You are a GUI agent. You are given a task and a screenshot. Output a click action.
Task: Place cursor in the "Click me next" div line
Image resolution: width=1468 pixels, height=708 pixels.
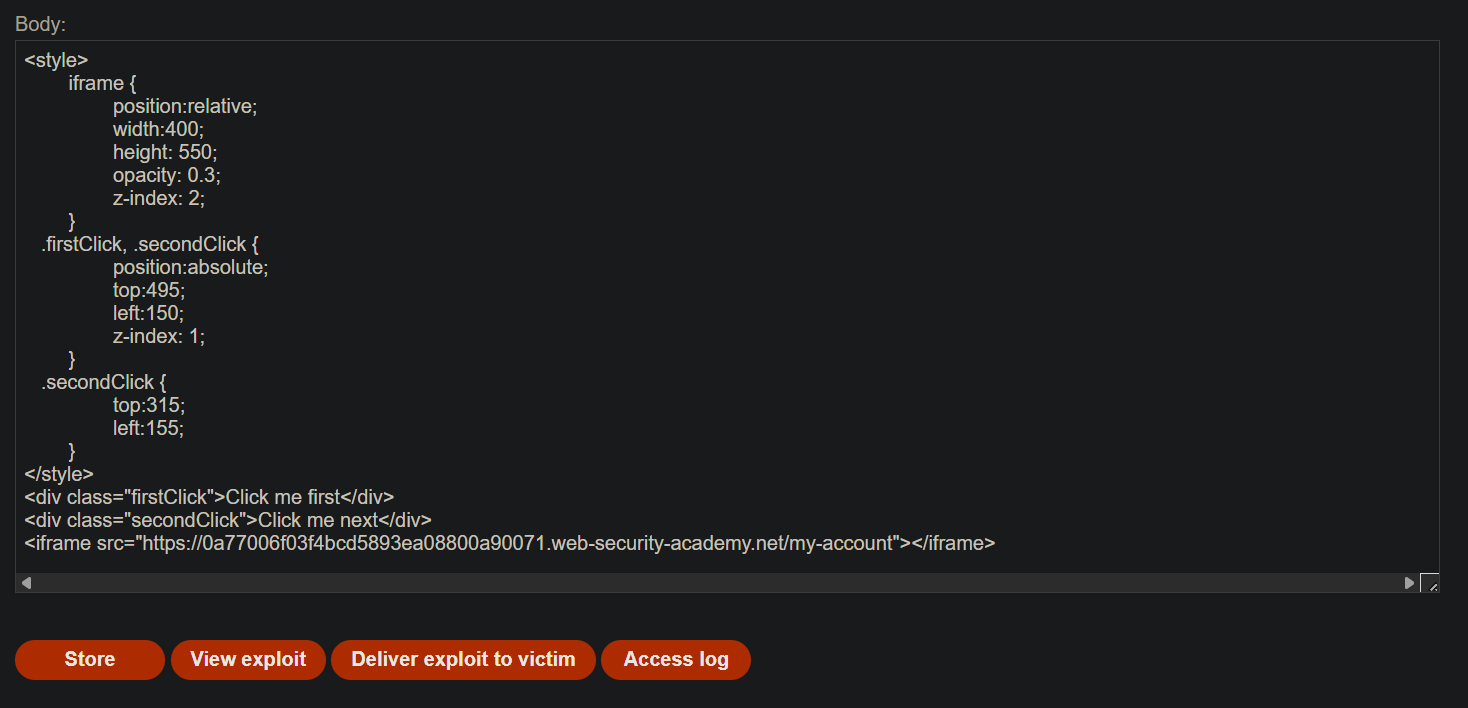click(228, 520)
